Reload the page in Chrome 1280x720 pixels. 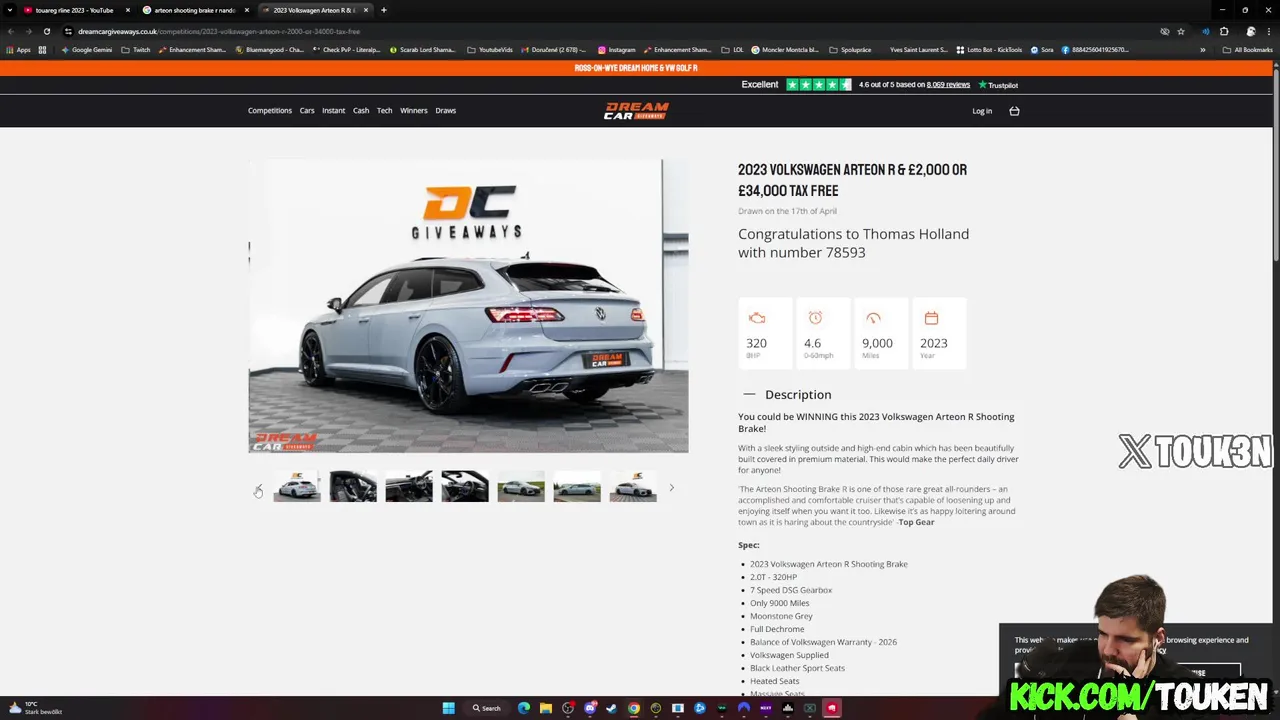pyautogui.click(x=46, y=31)
